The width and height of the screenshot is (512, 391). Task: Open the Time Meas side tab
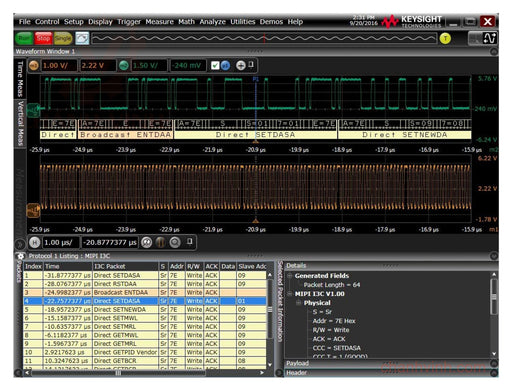pyautogui.click(x=20, y=78)
